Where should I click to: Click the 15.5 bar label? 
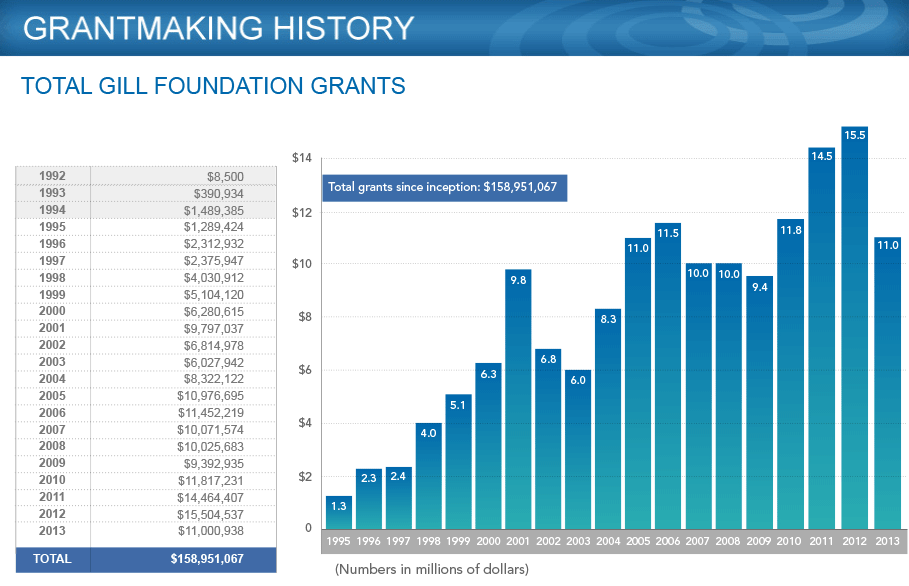tap(855, 135)
